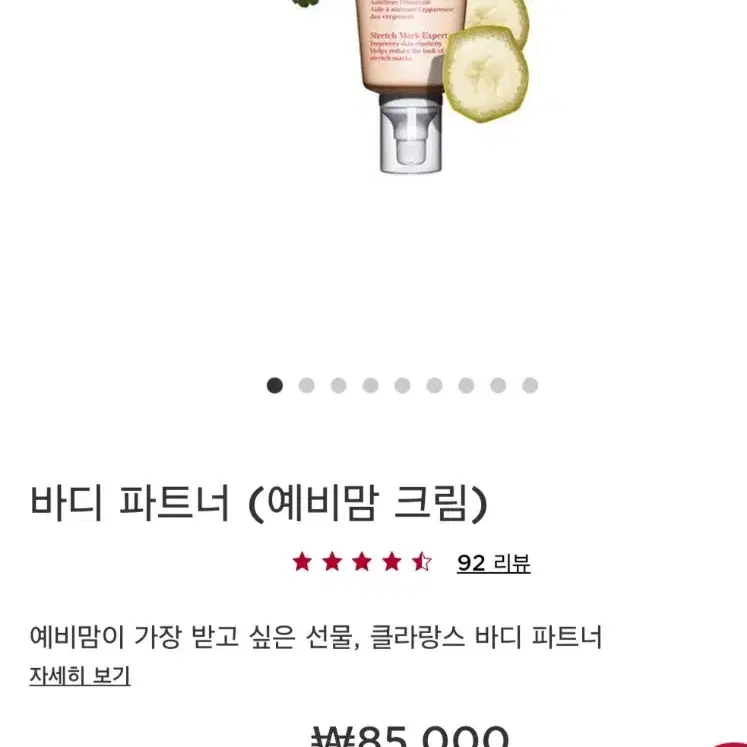The image size is (747, 747).
Task: View the last carousel image dot
Action: 530,385
